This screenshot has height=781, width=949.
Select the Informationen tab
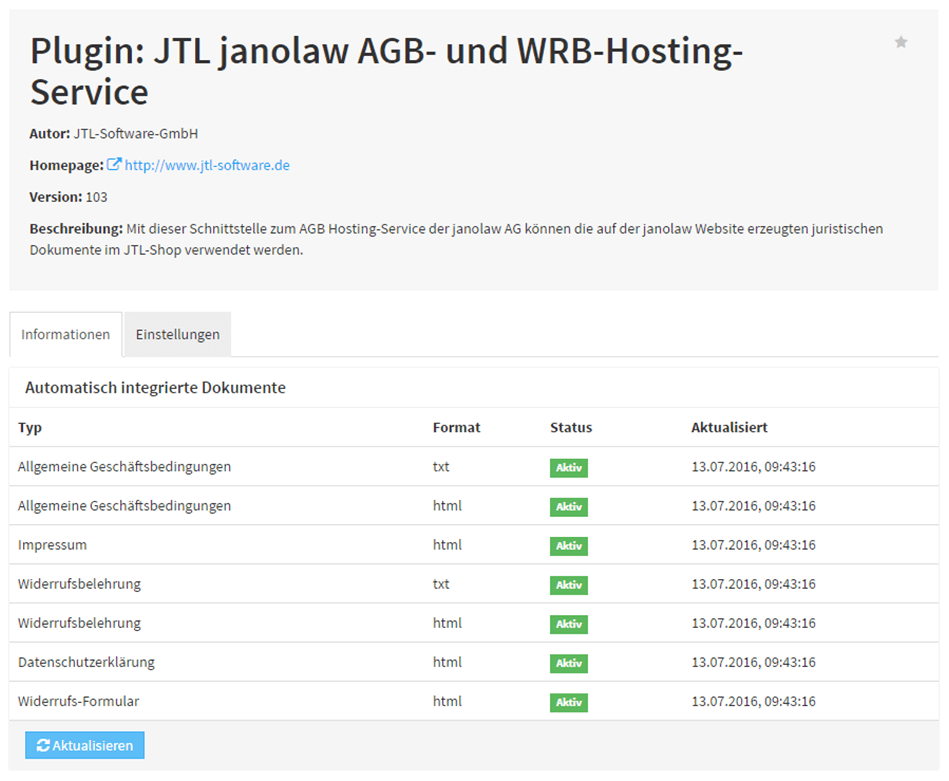pos(65,334)
